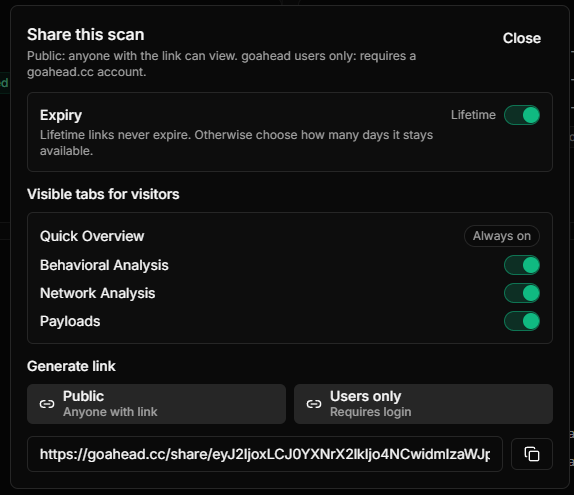
Task: Click the Network Analysis label
Action: [x=97, y=293]
